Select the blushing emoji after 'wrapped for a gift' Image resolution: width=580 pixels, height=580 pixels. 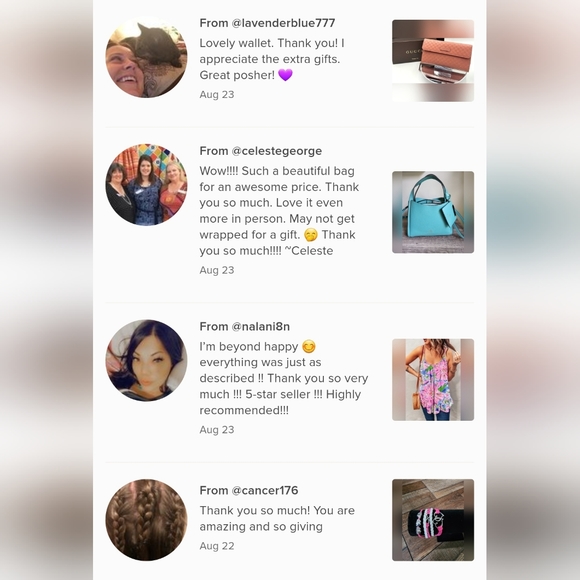311,235
